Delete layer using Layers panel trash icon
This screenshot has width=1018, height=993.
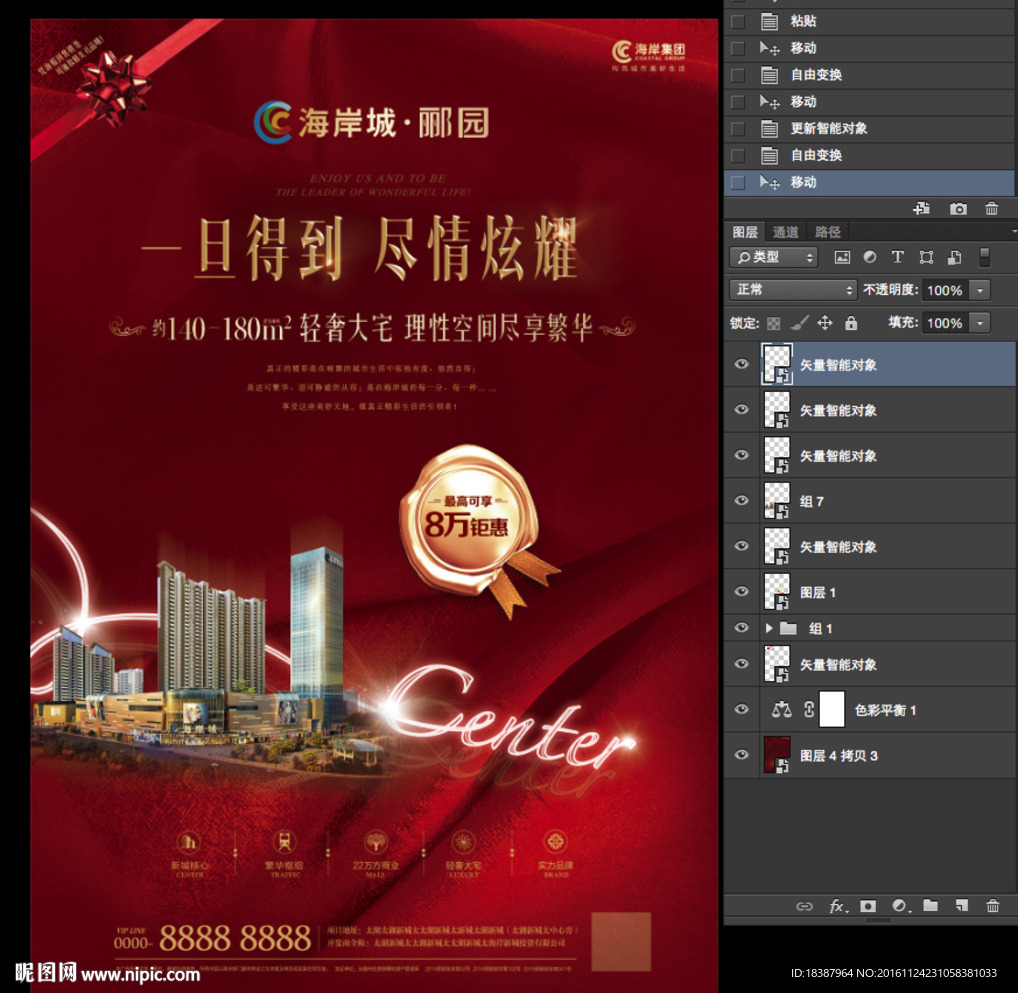(992, 906)
